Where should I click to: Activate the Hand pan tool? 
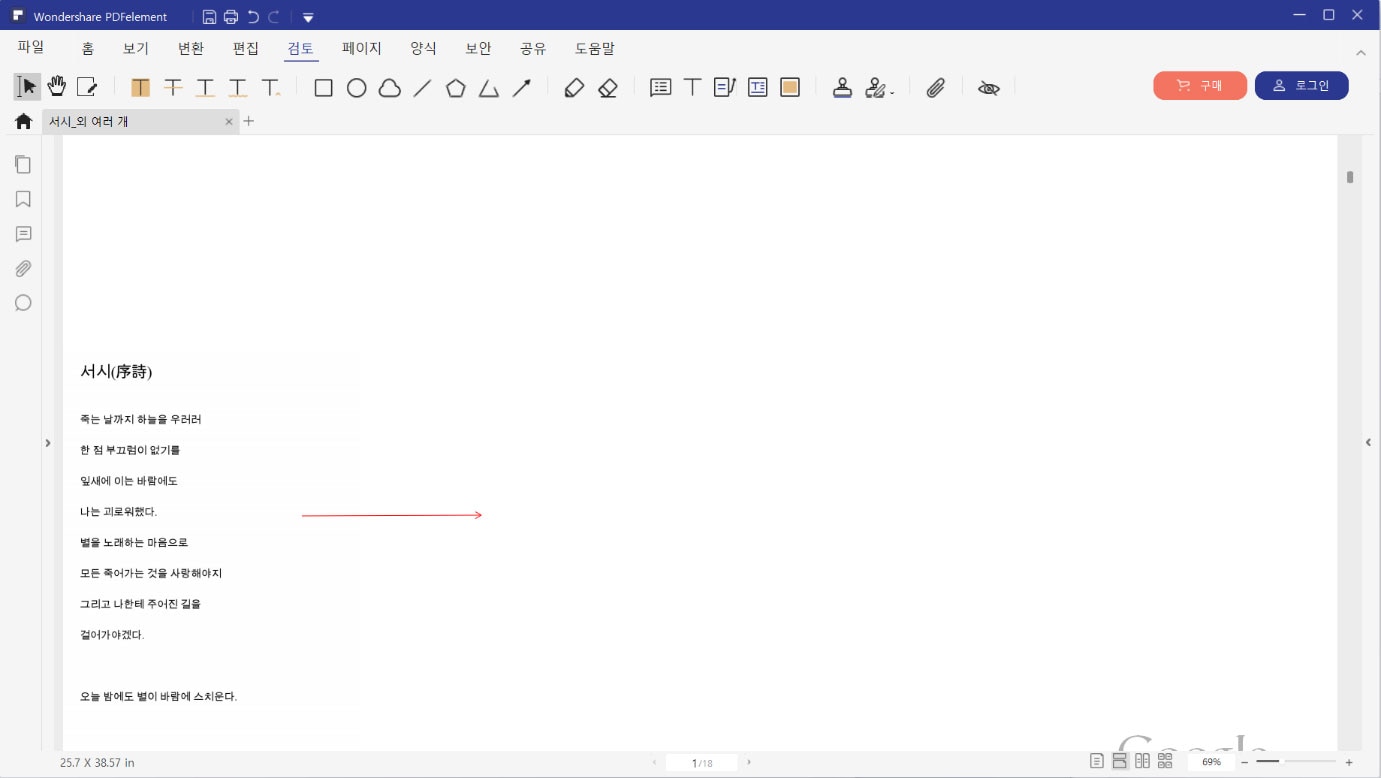(x=57, y=87)
